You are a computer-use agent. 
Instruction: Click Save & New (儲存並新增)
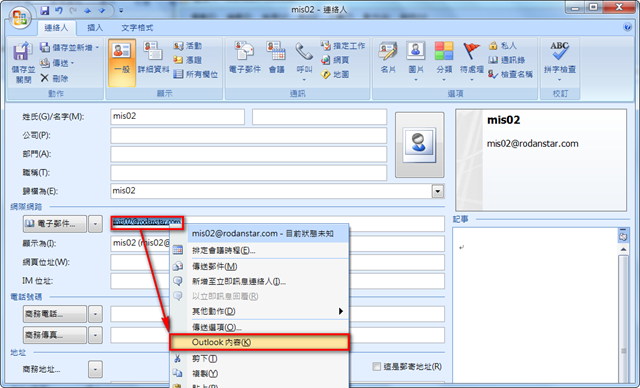[67, 47]
